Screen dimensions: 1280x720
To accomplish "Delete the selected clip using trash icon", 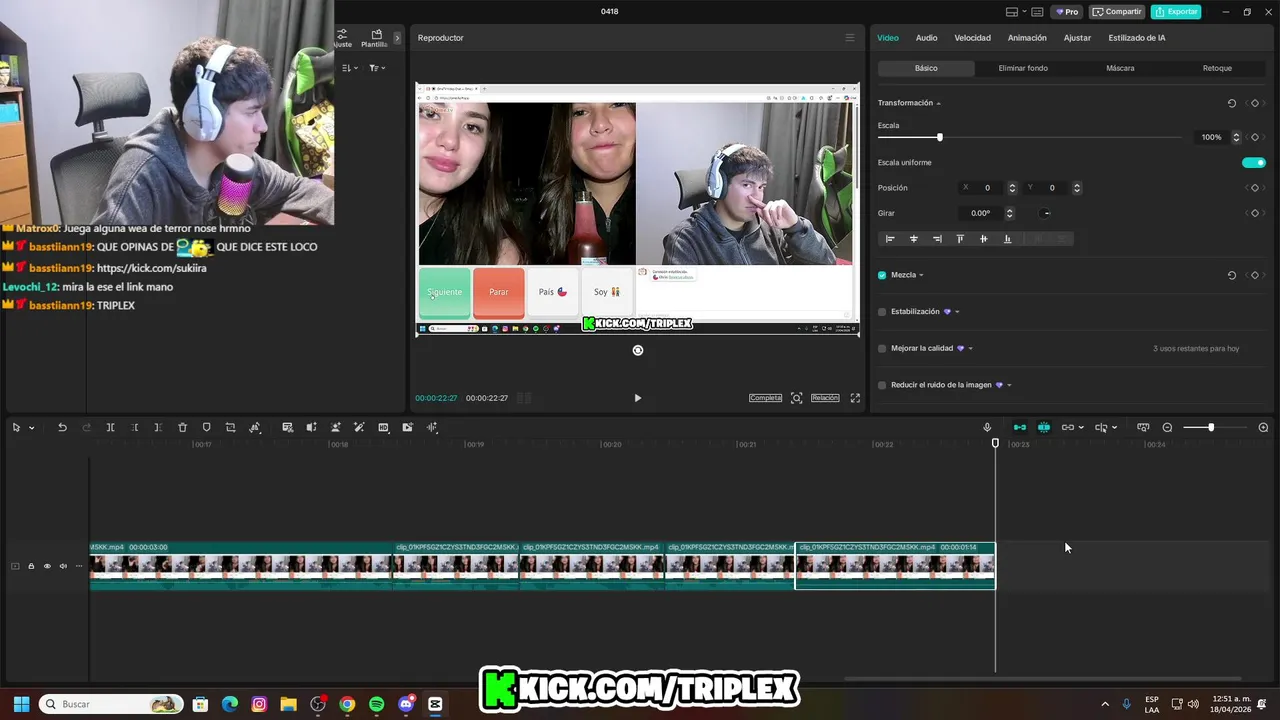I will (x=182, y=427).
